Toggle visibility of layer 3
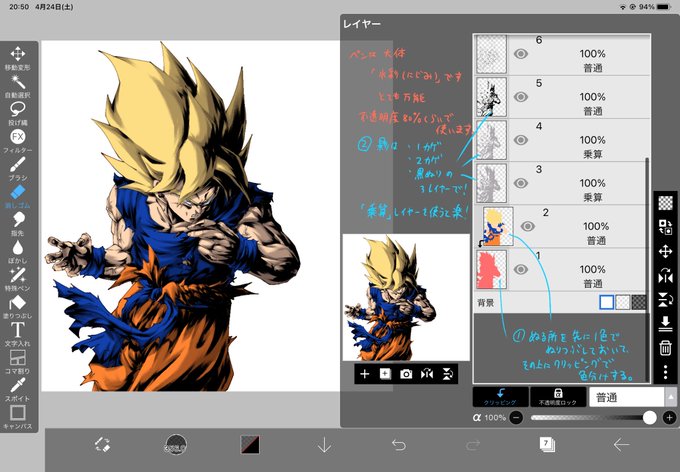The height and width of the screenshot is (472, 680). [x=521, y=183]
